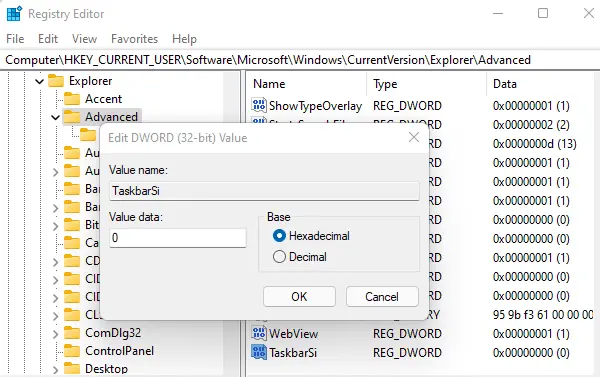Select the WebView value name

pyautogui.click(x=293, y=333)
